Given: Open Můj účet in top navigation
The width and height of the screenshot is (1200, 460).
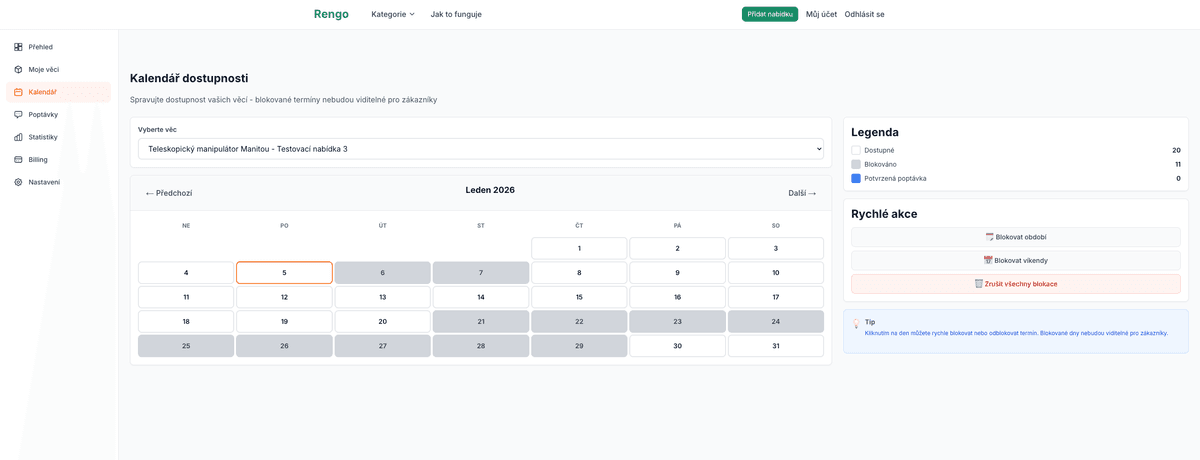Looking at the screenshot, I should (x=821, y=14).
